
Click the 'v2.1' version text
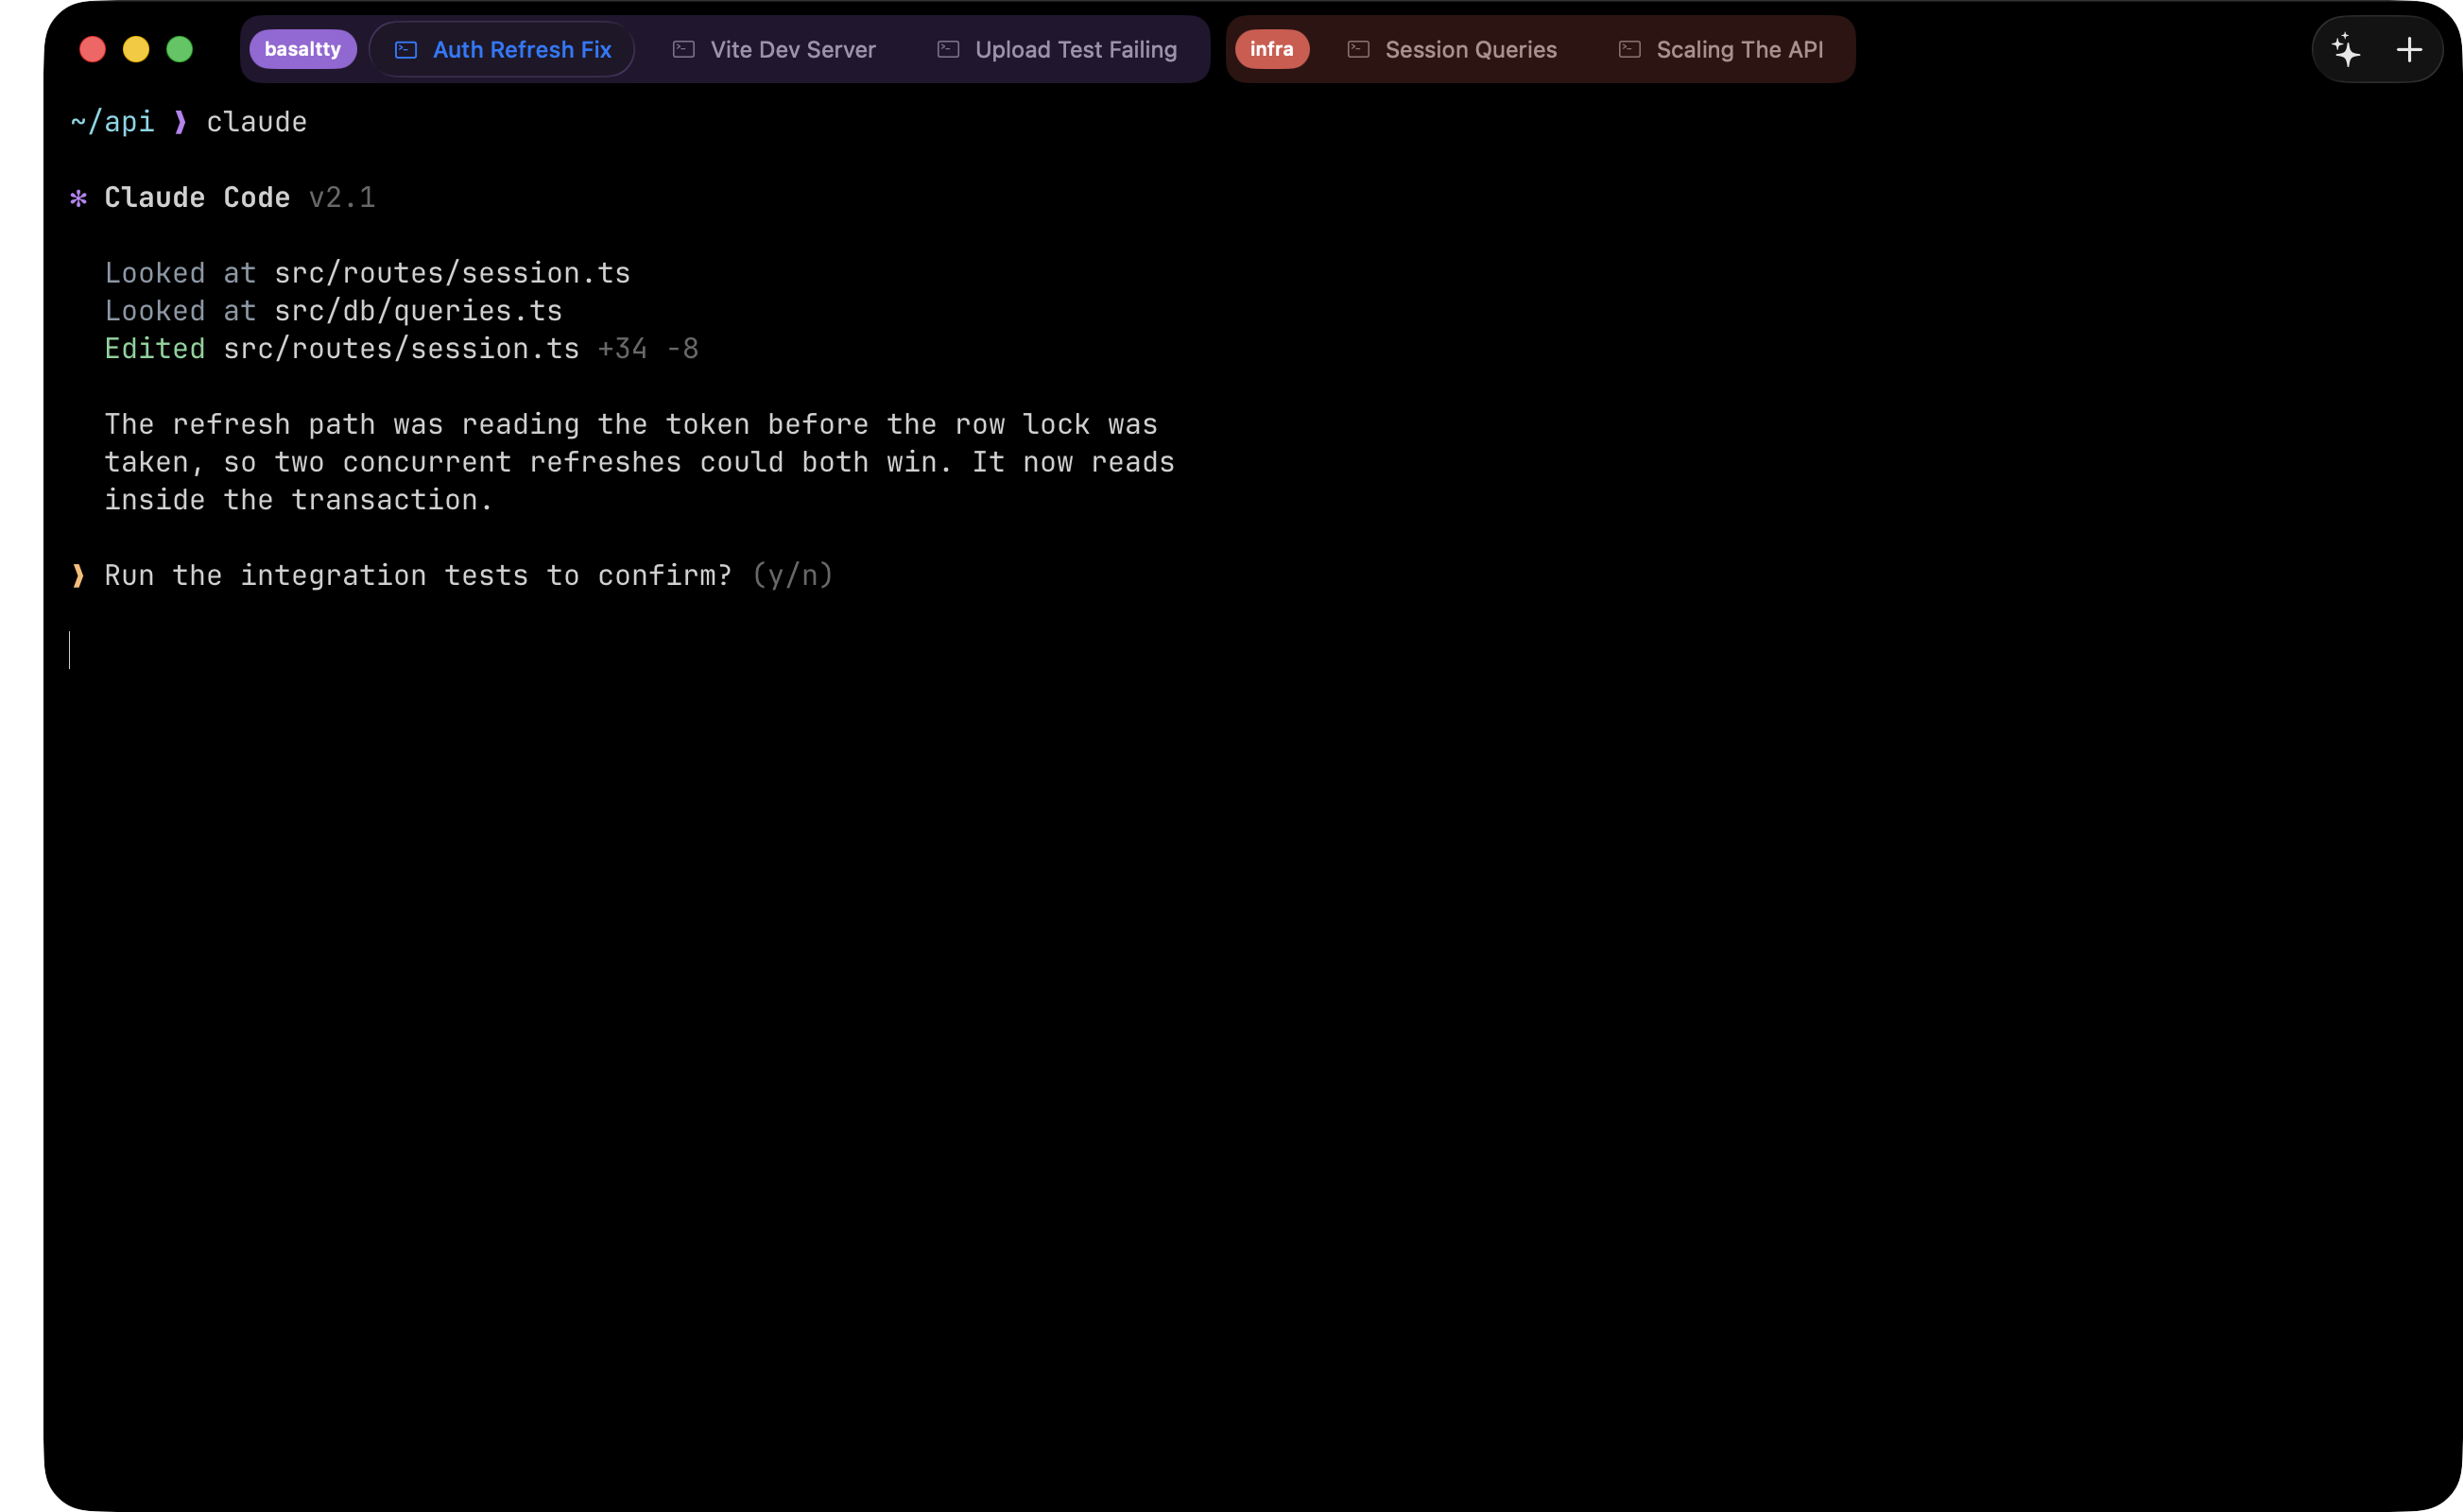click(x=342, y=197)
